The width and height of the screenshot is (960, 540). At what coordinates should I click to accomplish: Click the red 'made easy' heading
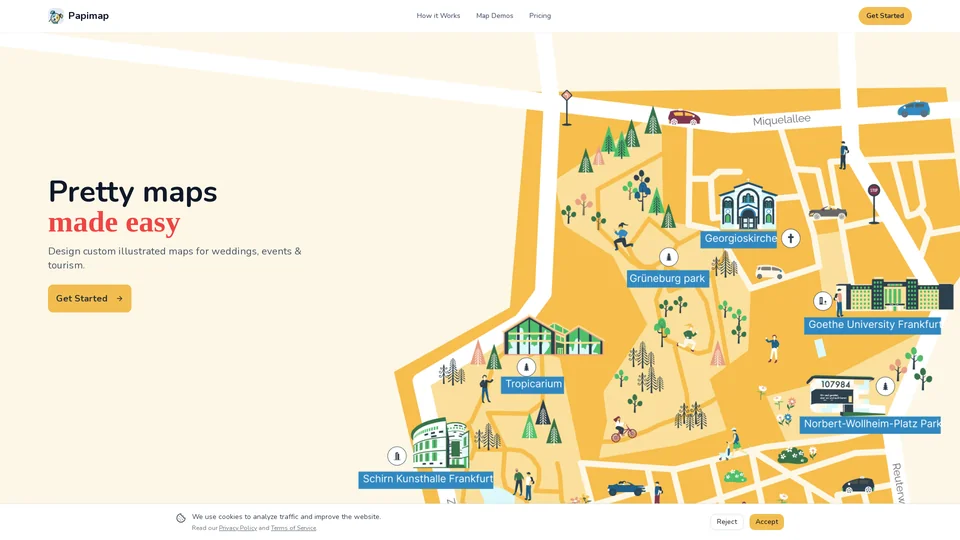[114, 222]
